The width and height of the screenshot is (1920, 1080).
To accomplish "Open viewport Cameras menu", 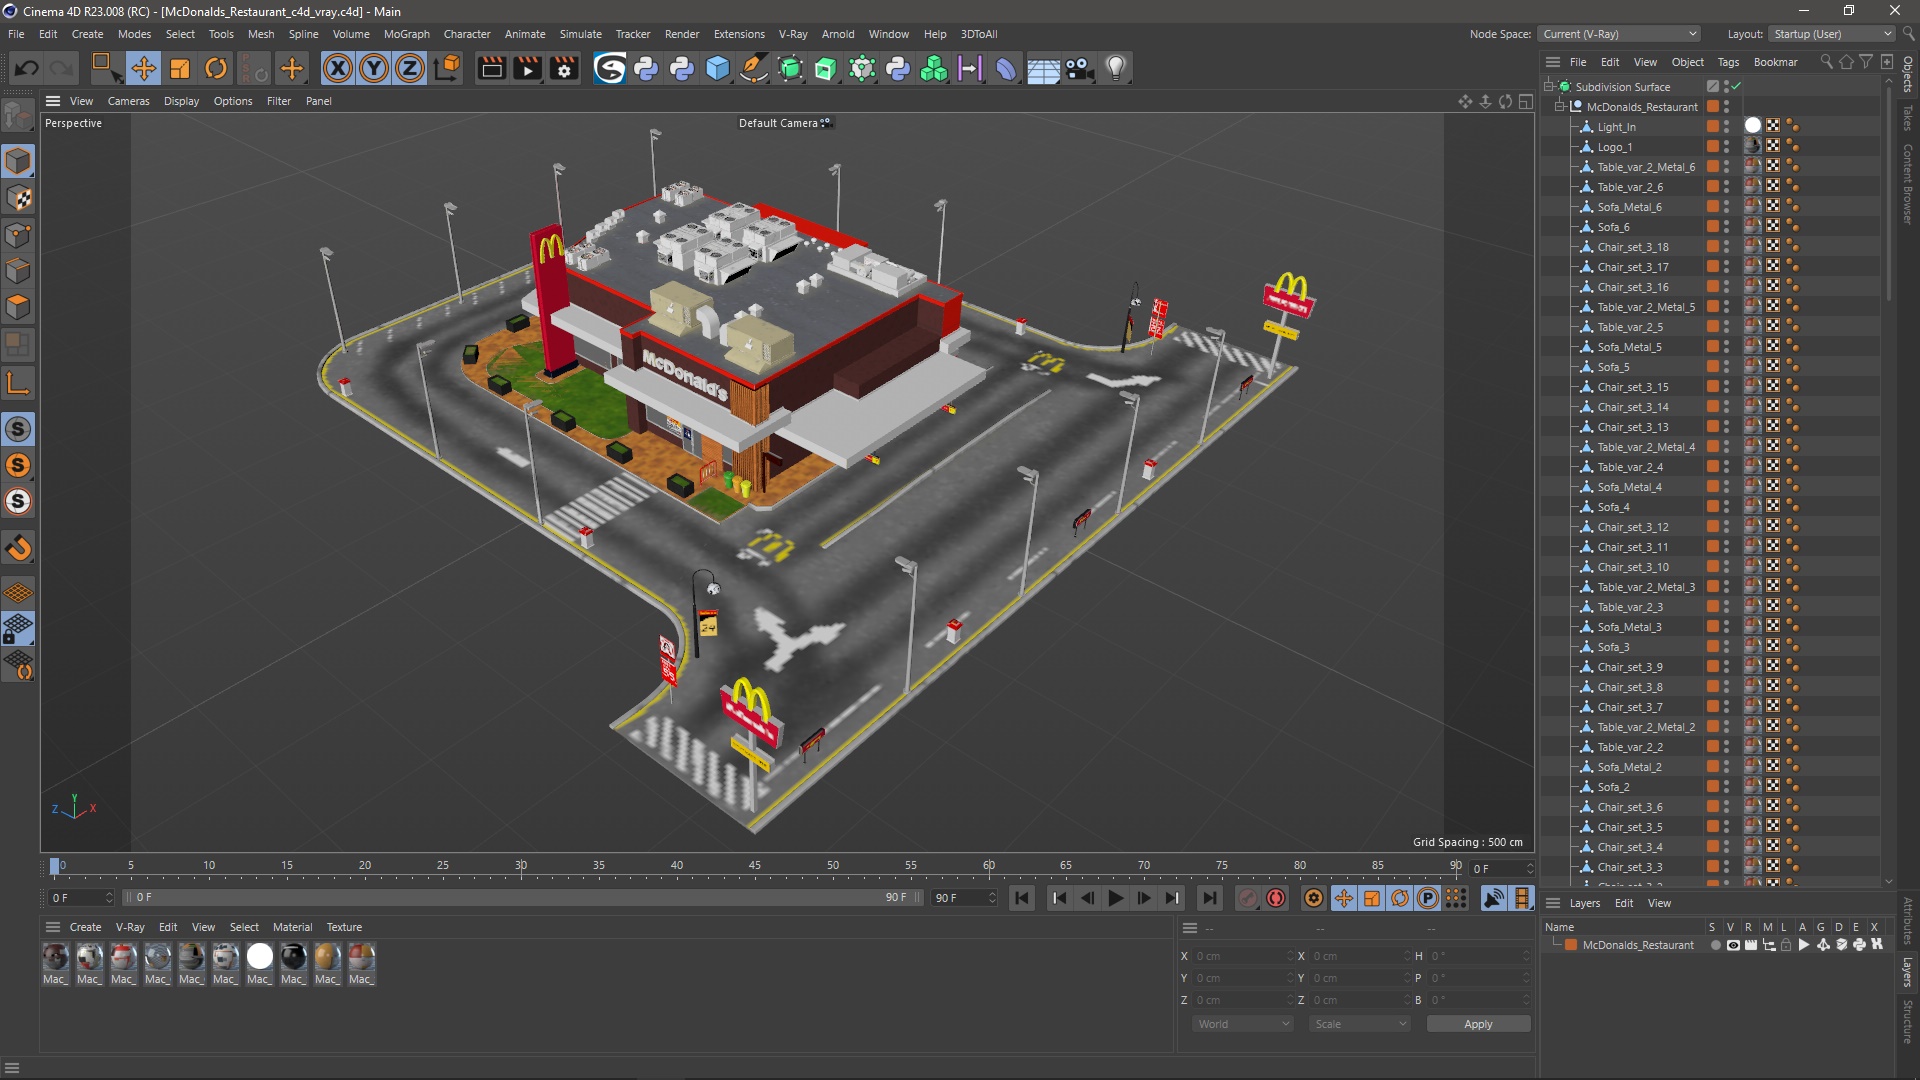I will coord(128,101).
